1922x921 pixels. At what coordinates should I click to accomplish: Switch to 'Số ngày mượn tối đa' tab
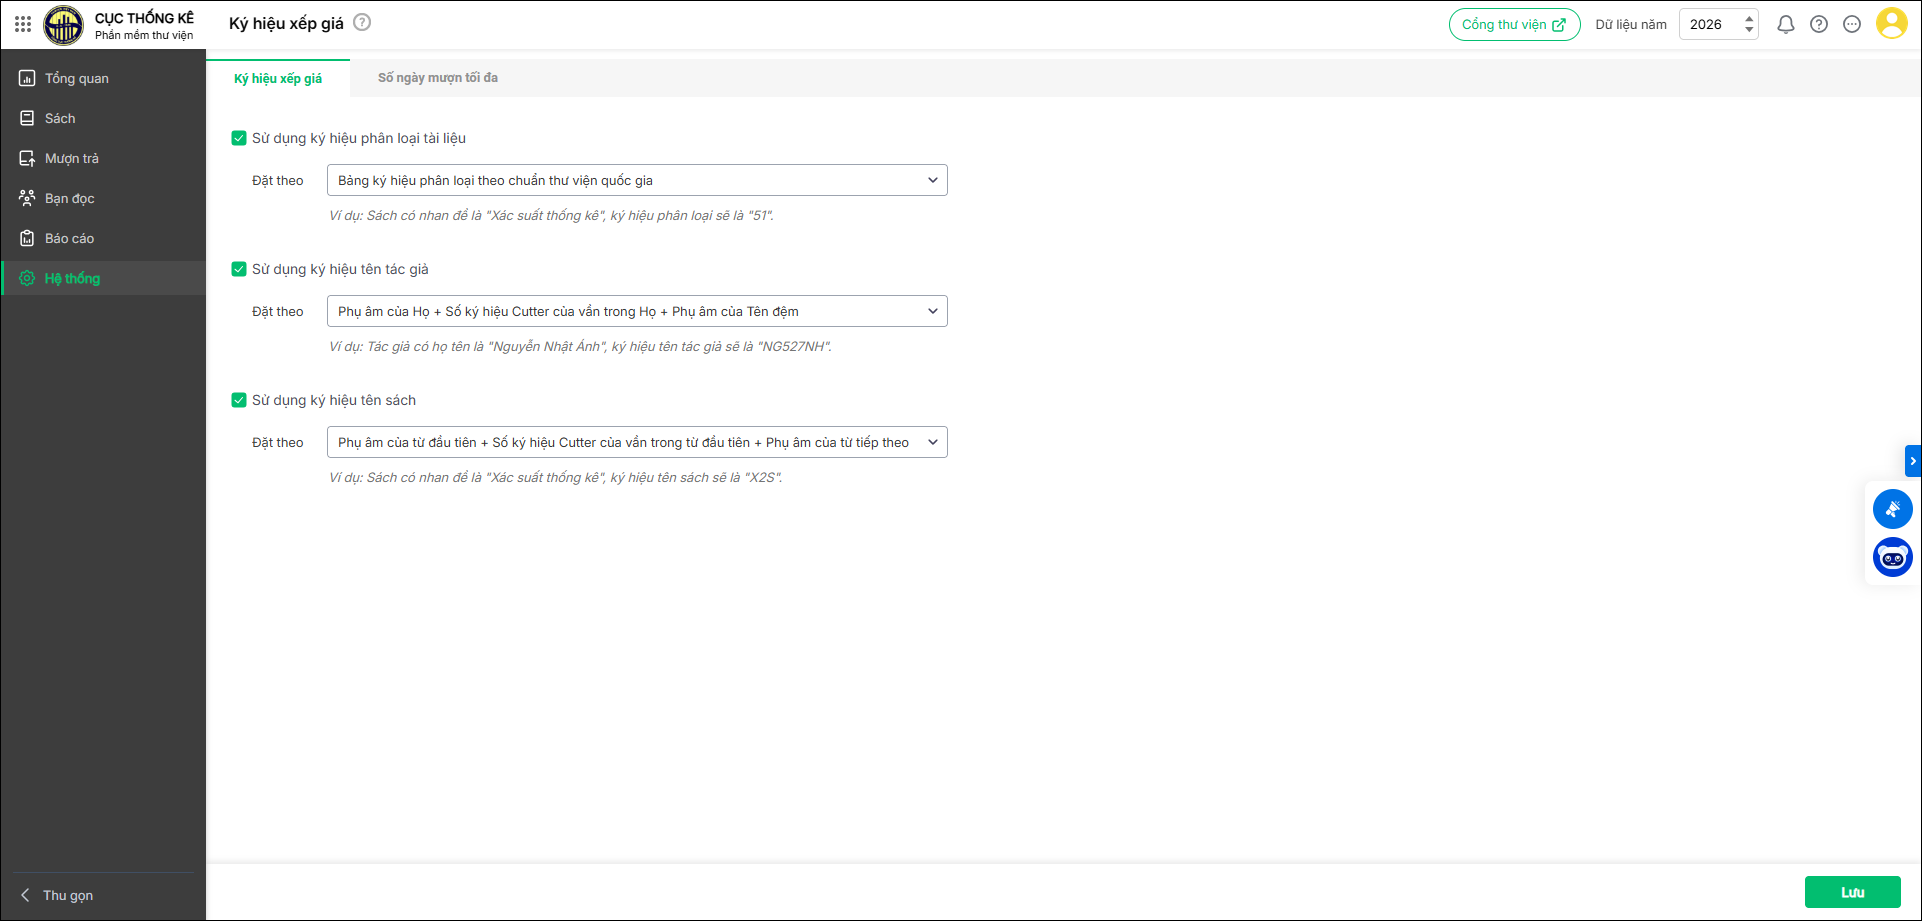(x=437, y=78)
